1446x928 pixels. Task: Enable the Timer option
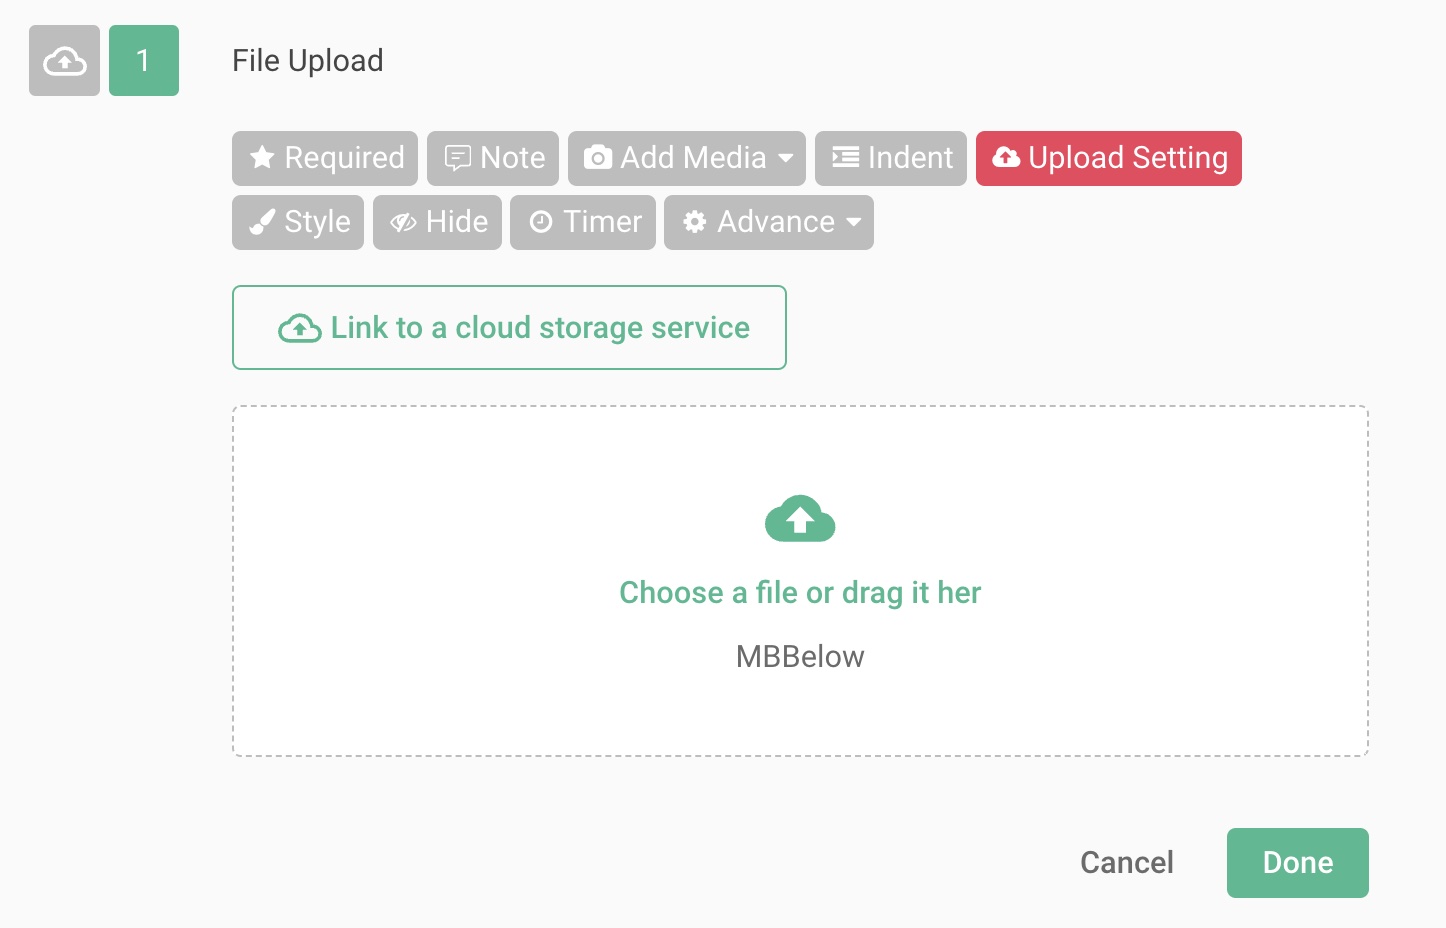point(583,222)
